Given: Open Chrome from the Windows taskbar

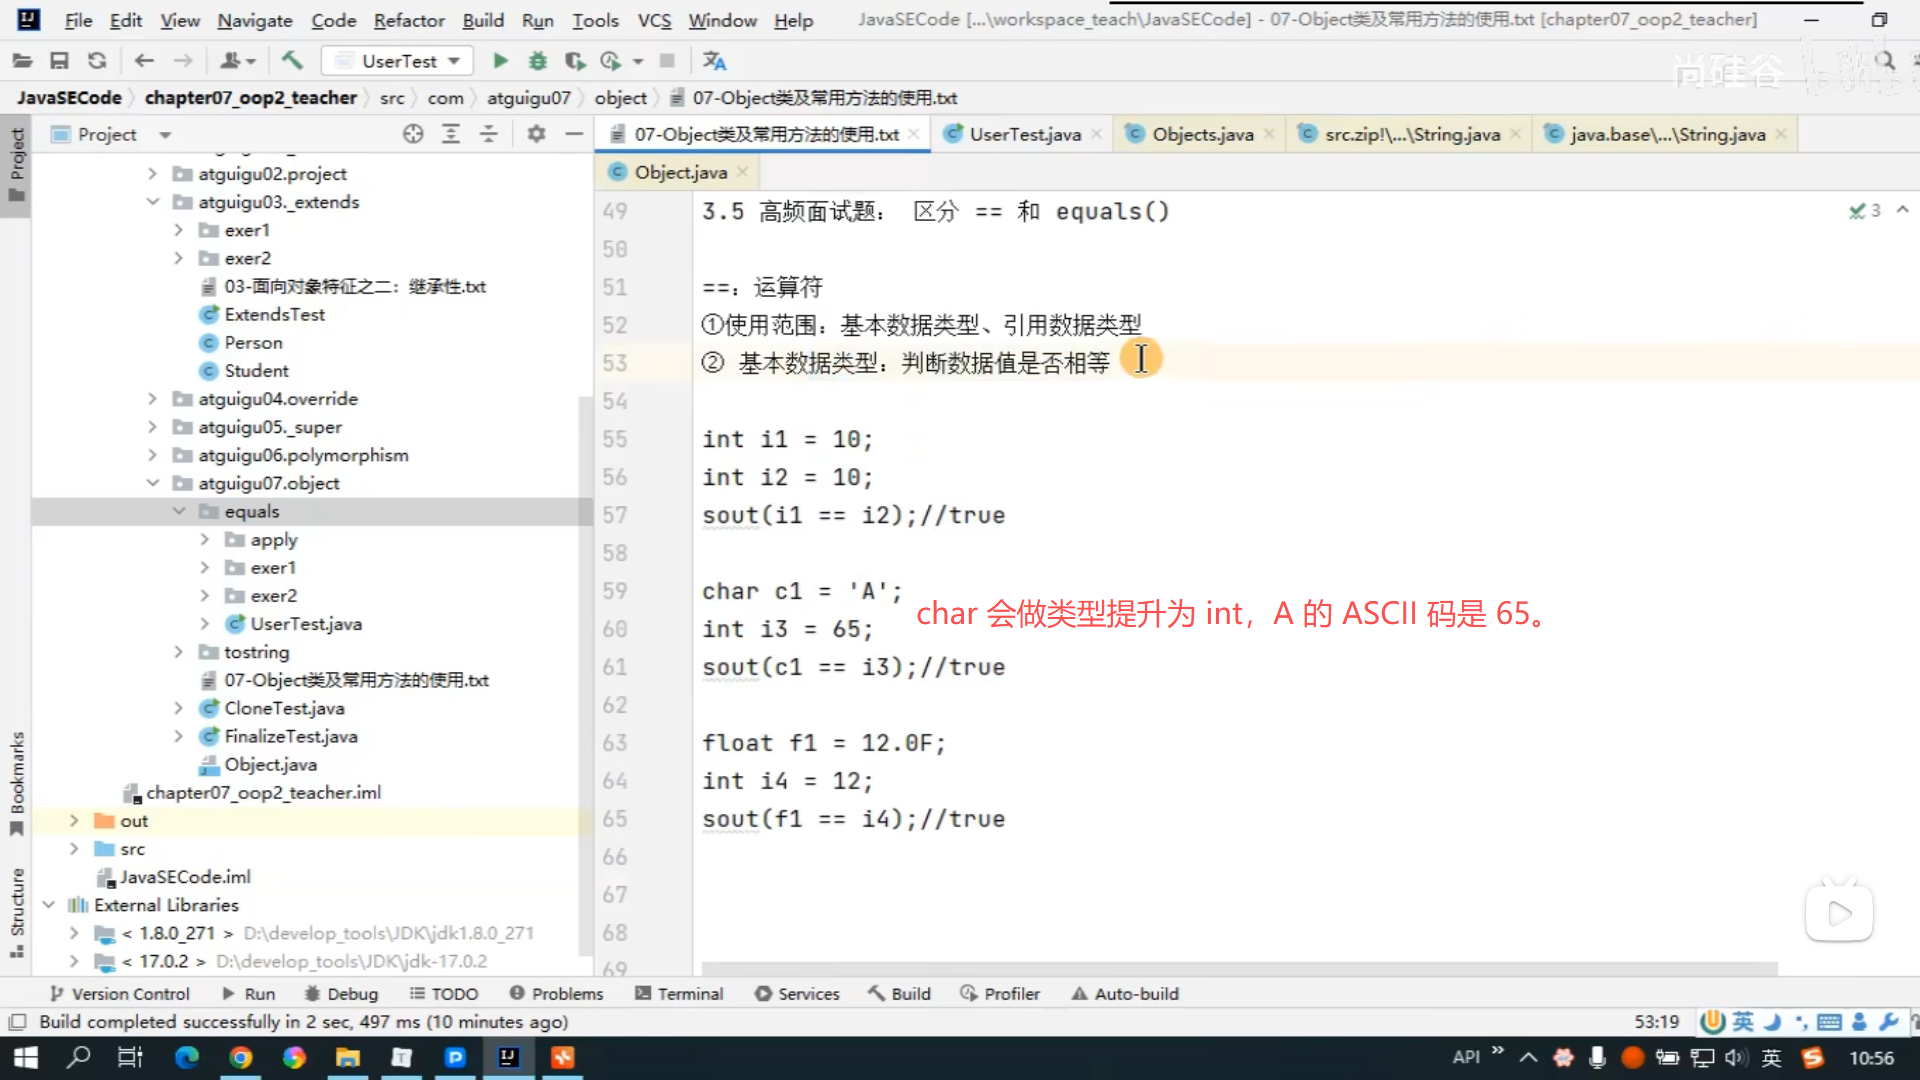Looking at the screenshot, I should [240, 1058].
